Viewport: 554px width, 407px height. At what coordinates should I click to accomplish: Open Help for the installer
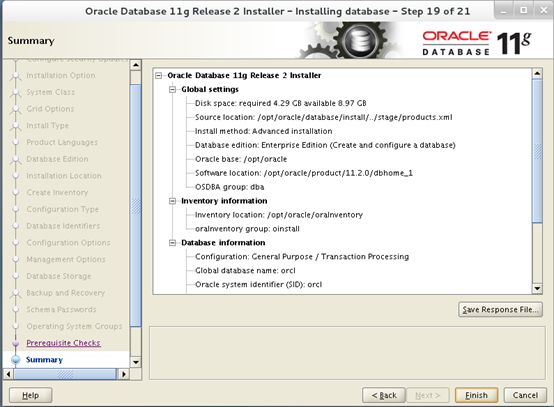(30, 395)
